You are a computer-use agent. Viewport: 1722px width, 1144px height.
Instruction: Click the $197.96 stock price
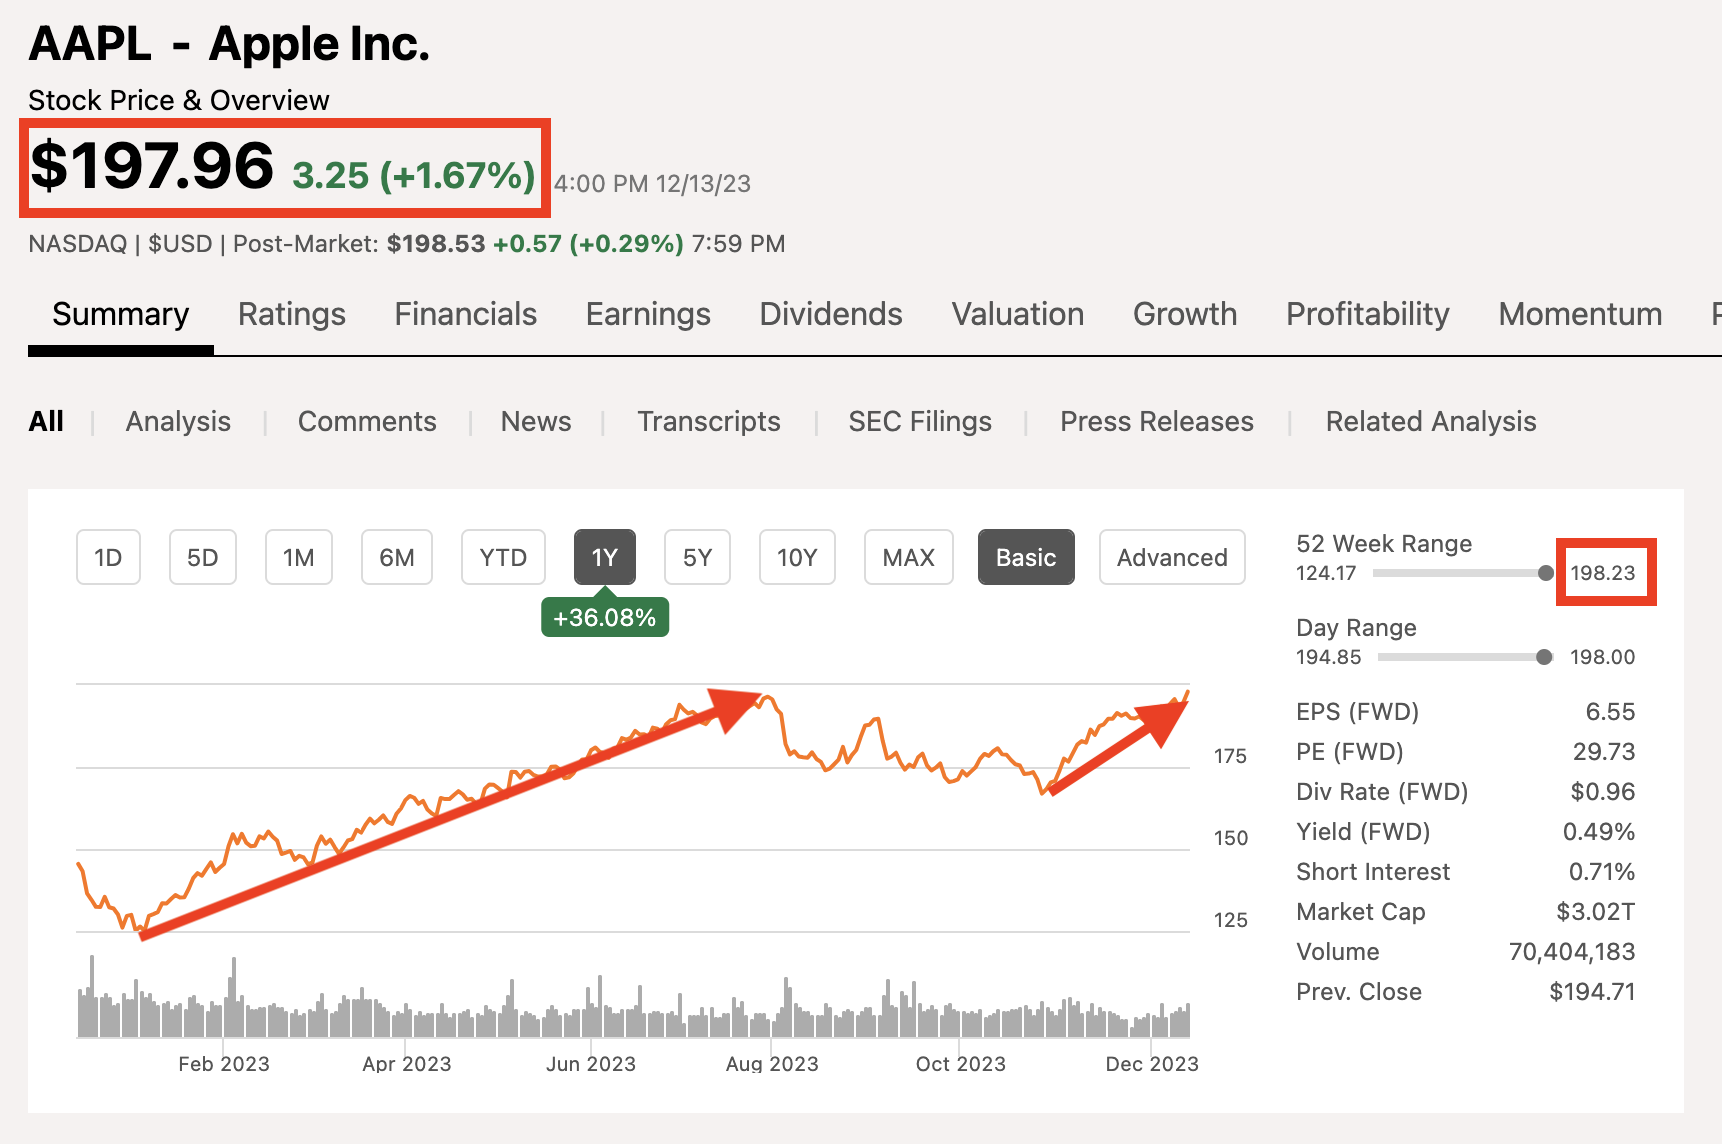151,166
